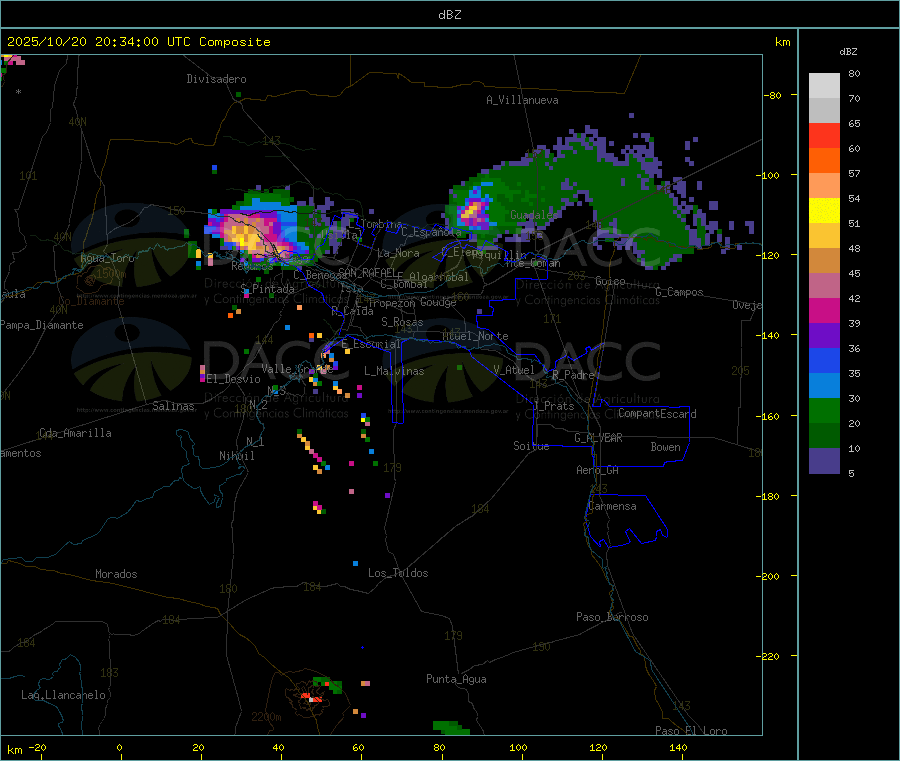Image resolution: width=900 pixels, height=761 pixels.
Task: Click the G_Campos label
Action: [x=680, y=292]
